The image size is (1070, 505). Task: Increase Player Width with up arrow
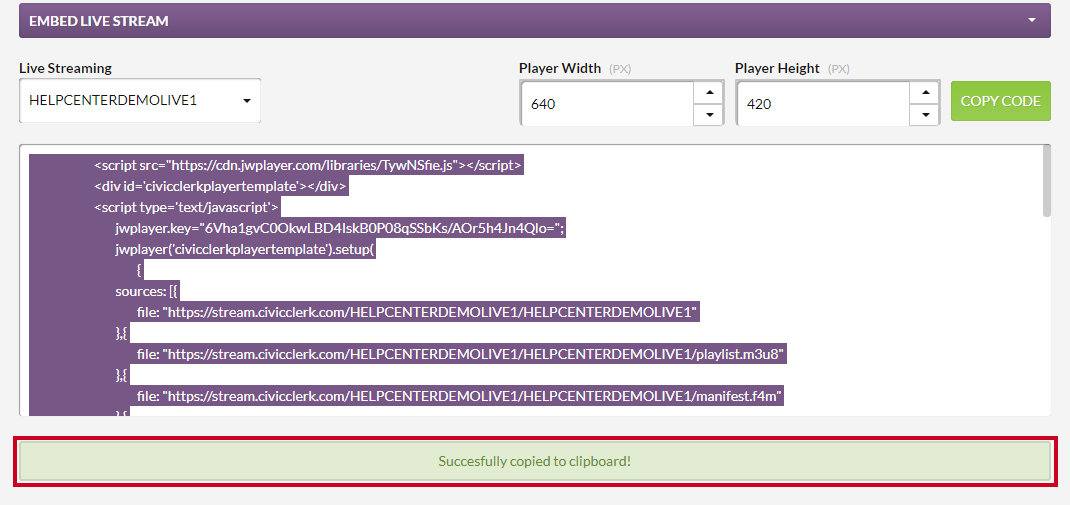[708, 92]
